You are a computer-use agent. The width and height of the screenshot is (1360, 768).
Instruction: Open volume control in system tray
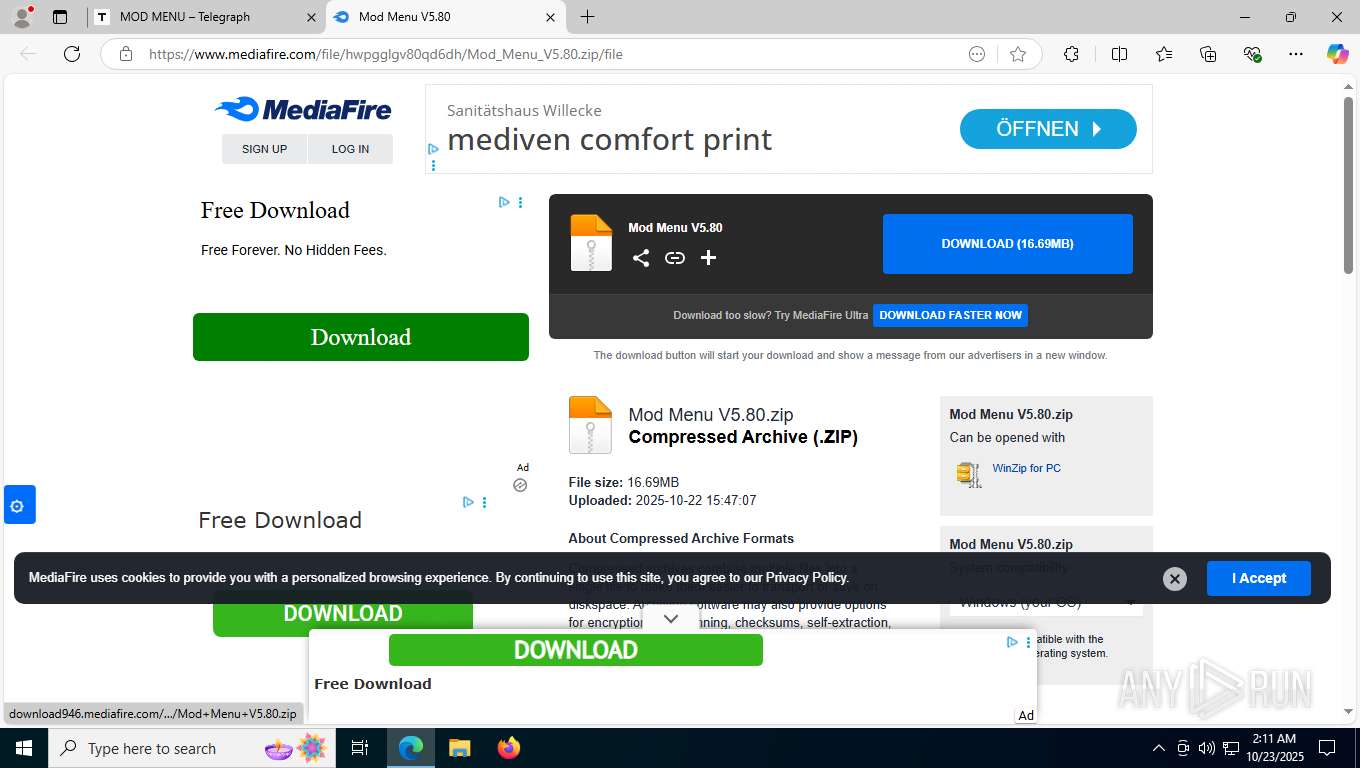(1207, 748)
